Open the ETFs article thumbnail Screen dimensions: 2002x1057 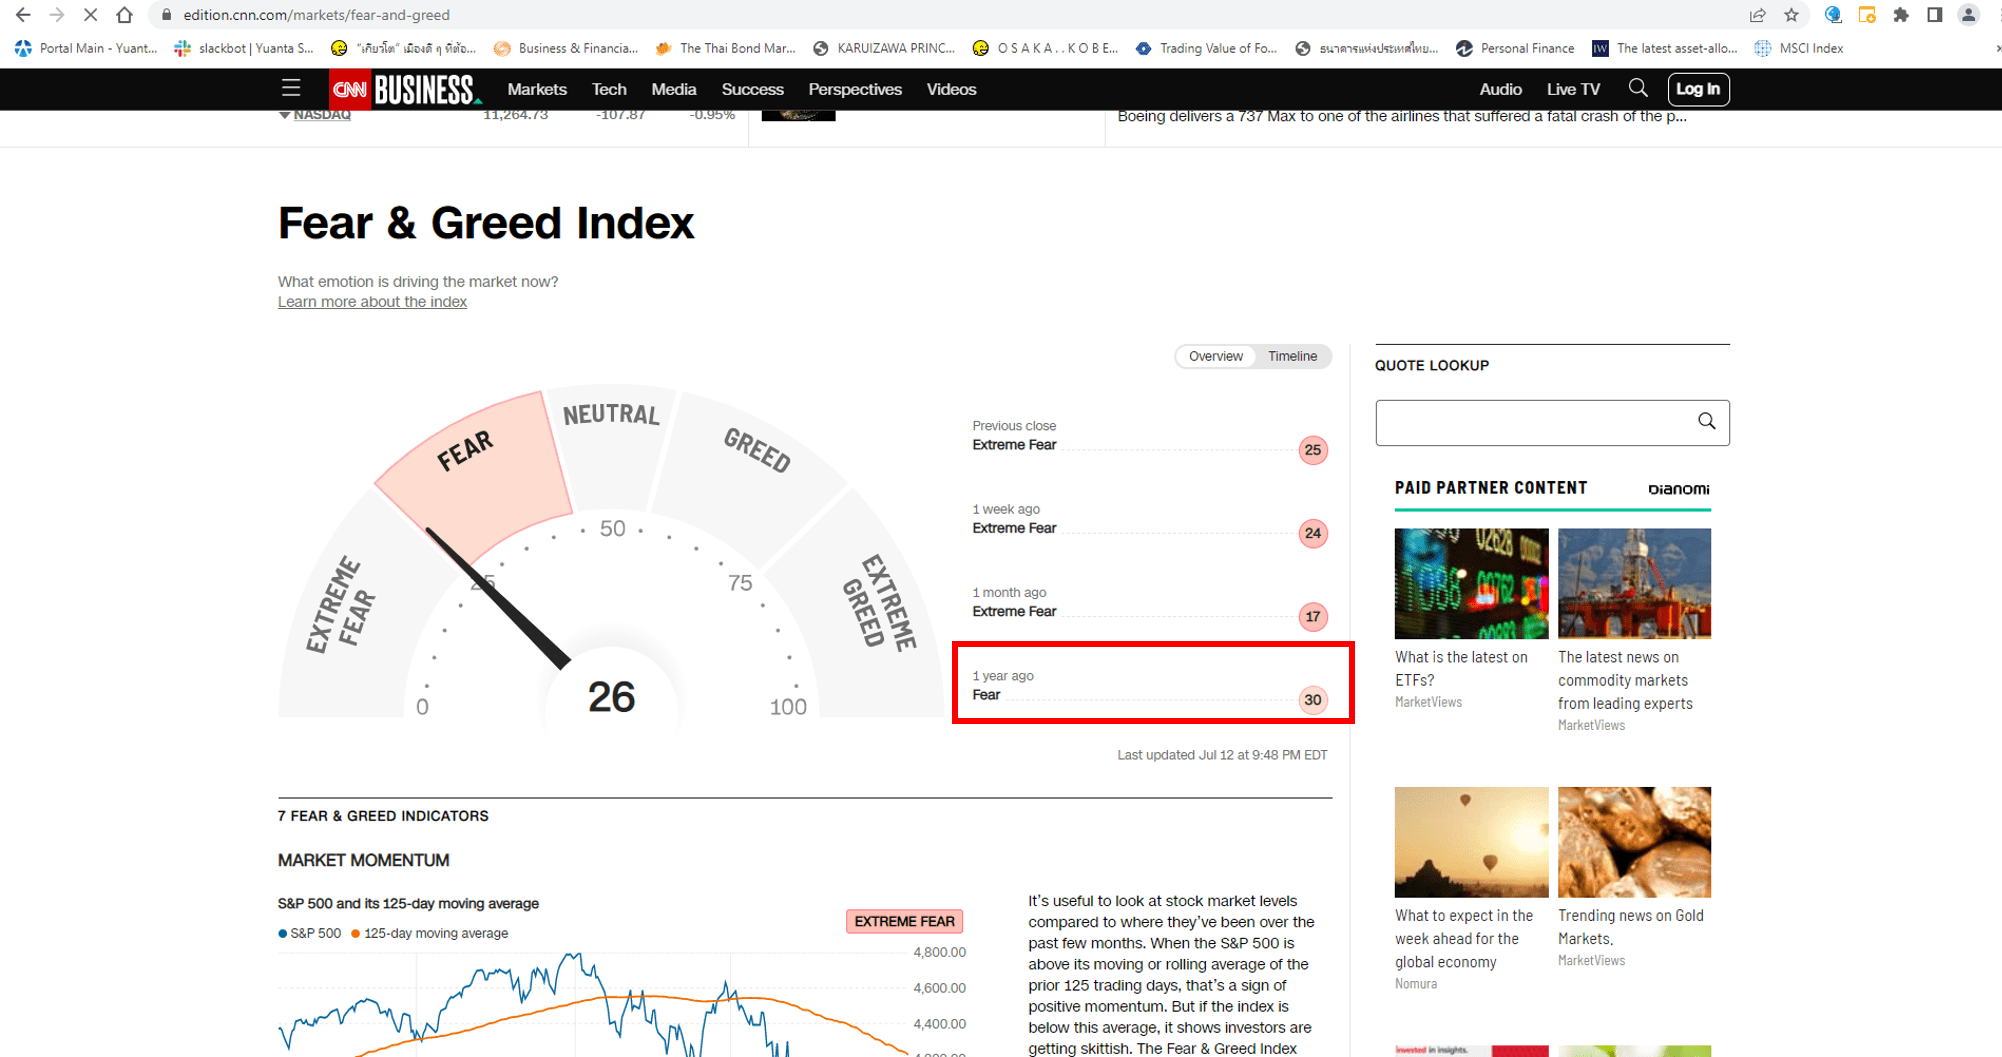click(x=1471, y=583)
